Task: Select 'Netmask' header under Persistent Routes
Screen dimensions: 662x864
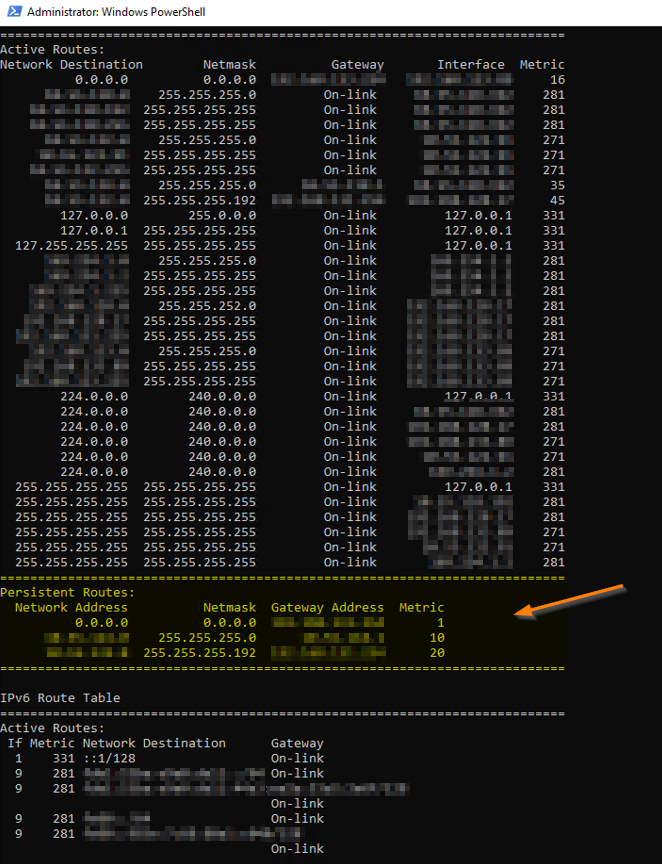Action: point(229,607)
